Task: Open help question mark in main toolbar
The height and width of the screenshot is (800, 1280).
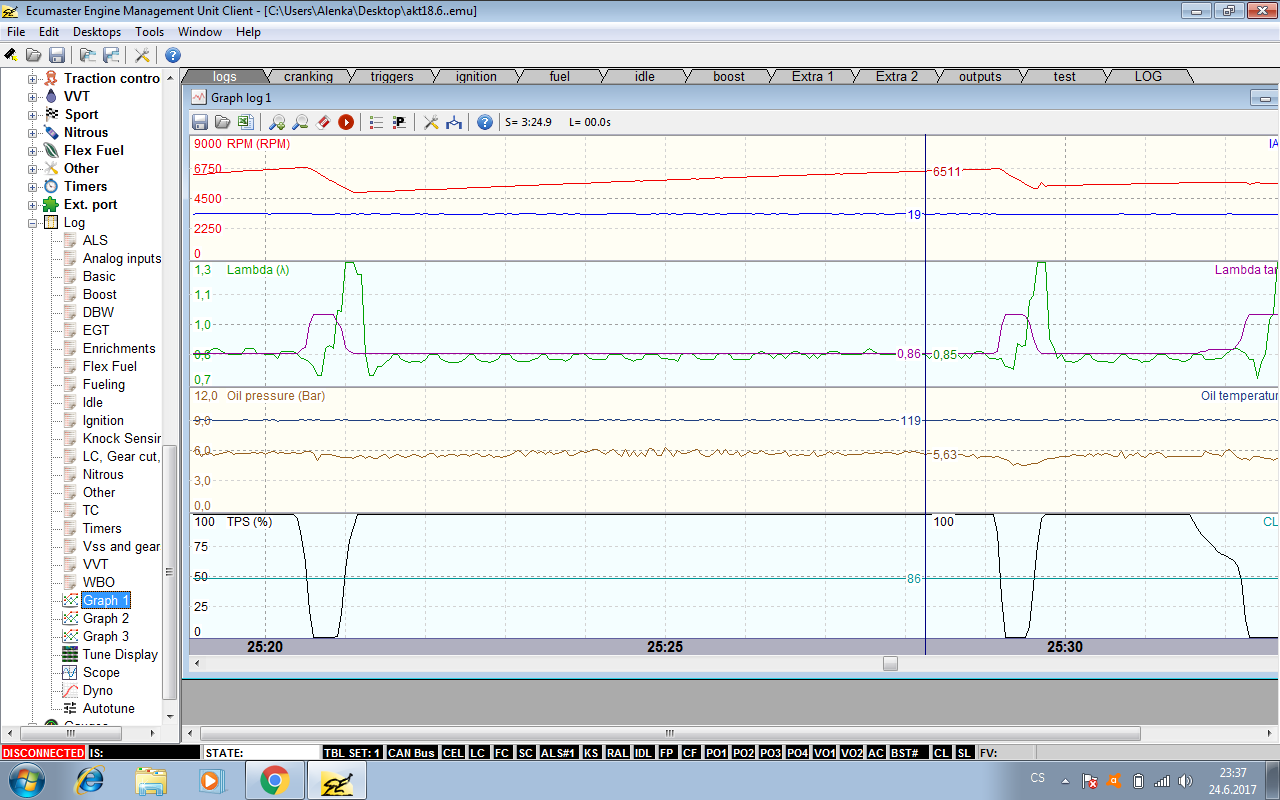Action: (173, 55)
